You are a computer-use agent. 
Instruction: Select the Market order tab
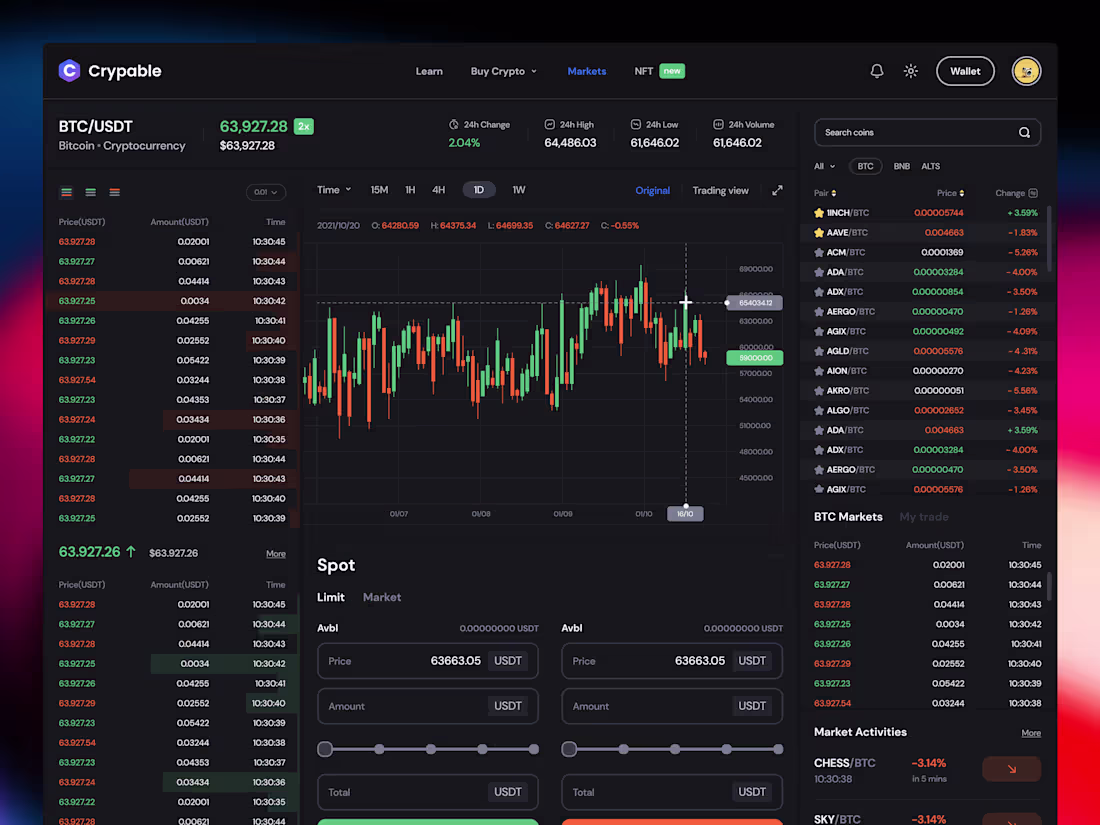[x=382, y=596]
